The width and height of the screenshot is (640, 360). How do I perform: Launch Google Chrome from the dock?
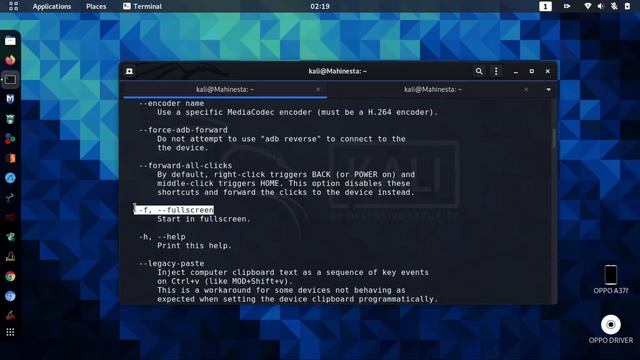pyautogui.click(x=10, y=276)
